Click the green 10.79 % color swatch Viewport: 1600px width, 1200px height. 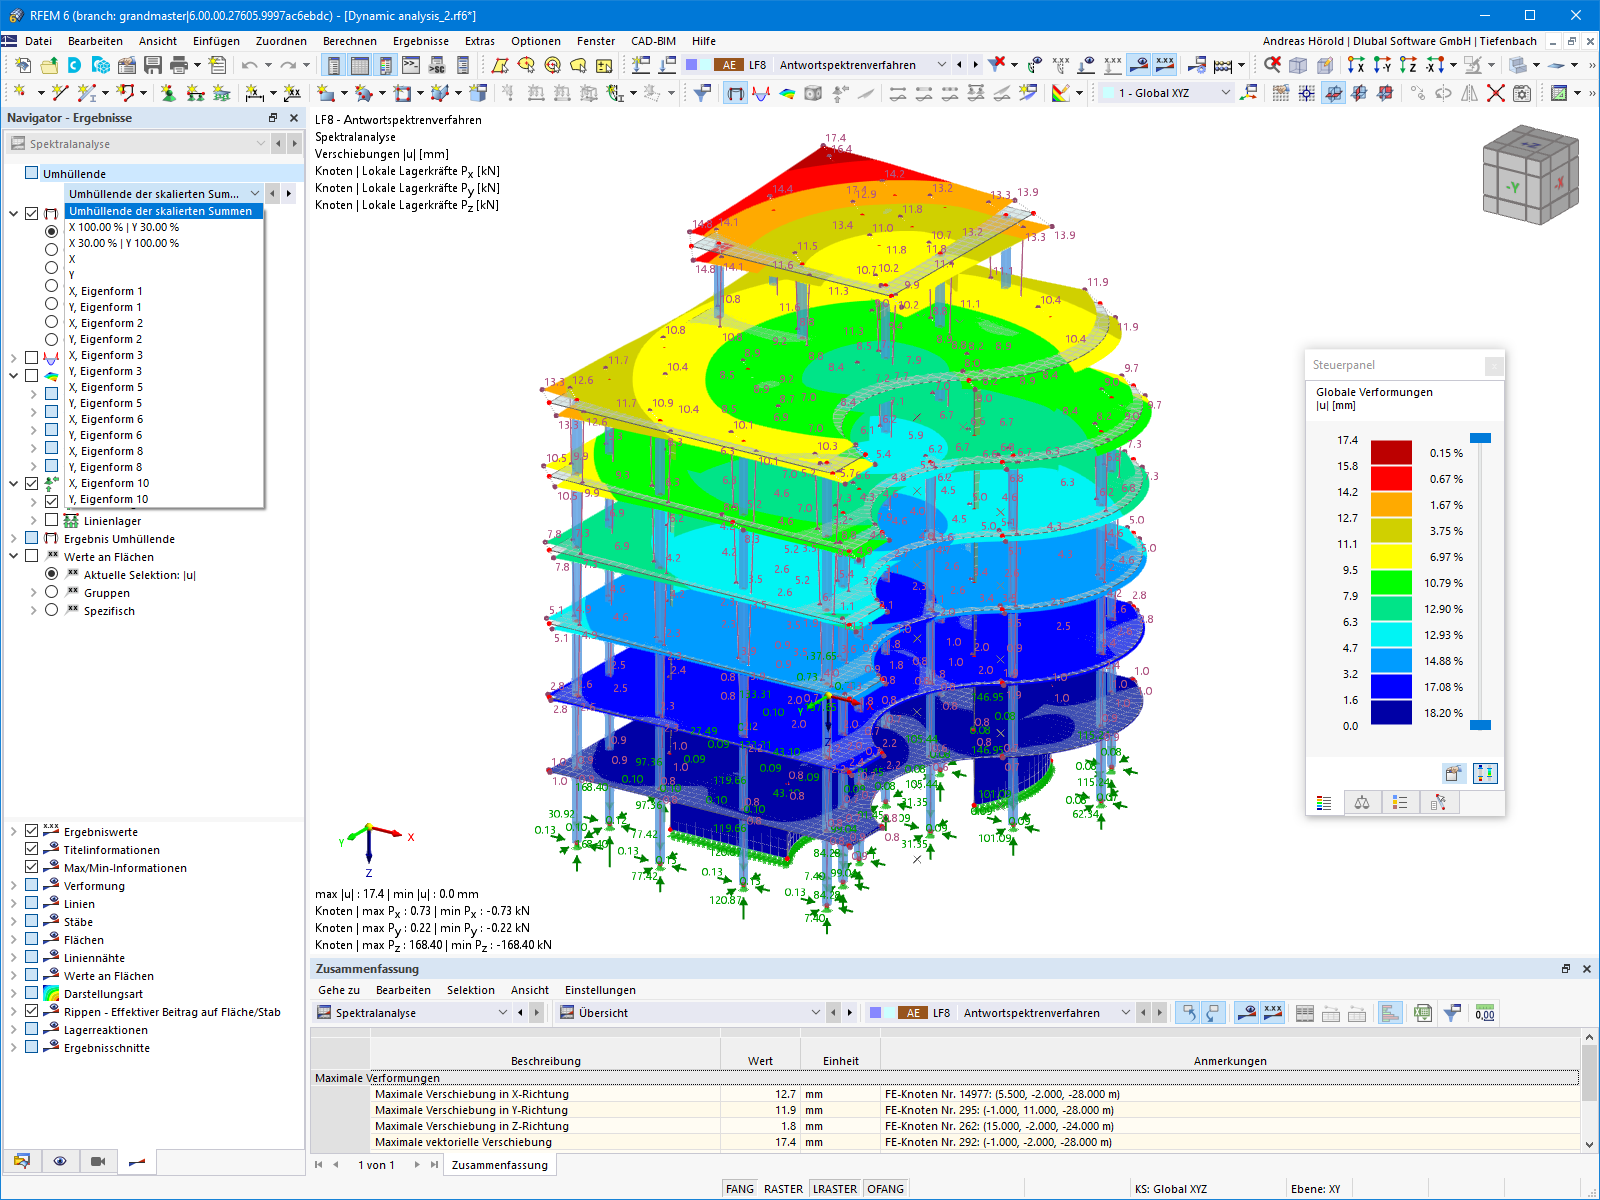tap(1391, 582)
